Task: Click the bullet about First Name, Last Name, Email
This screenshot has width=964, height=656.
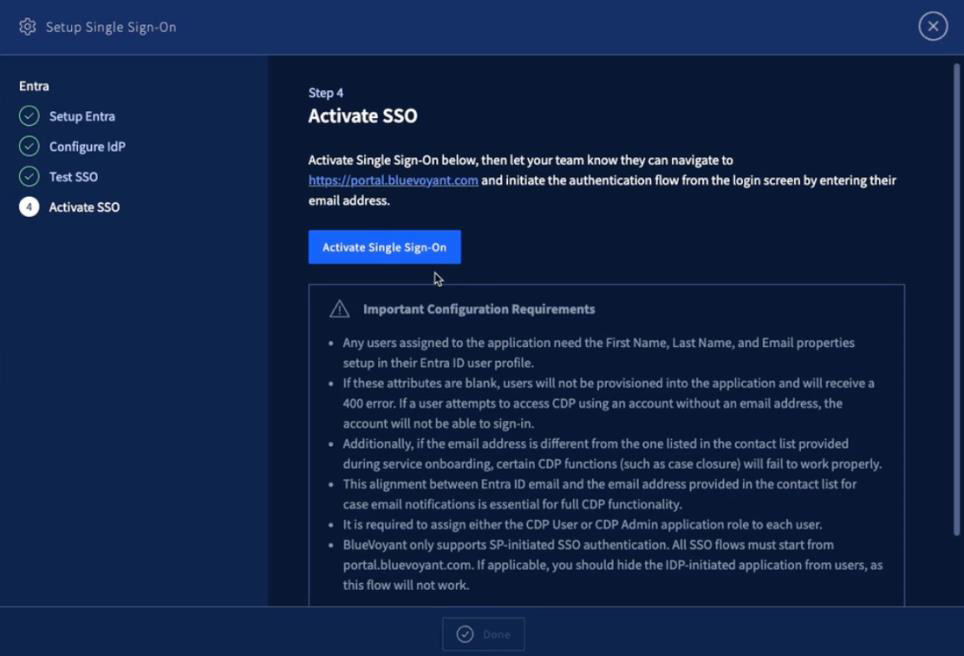Action: 599,352
